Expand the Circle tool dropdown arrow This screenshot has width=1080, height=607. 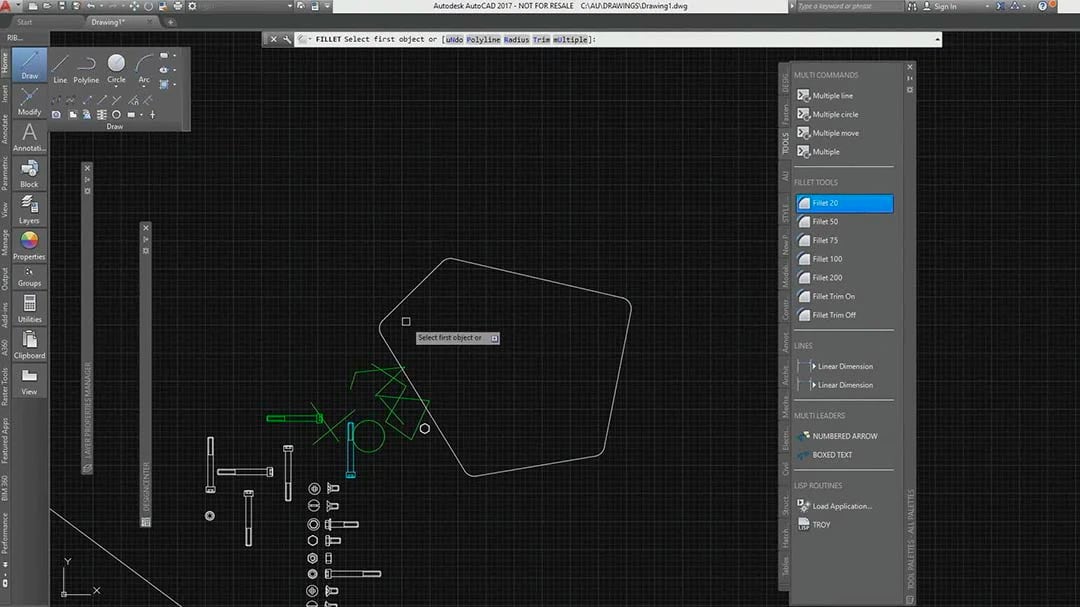coord(116,88)
